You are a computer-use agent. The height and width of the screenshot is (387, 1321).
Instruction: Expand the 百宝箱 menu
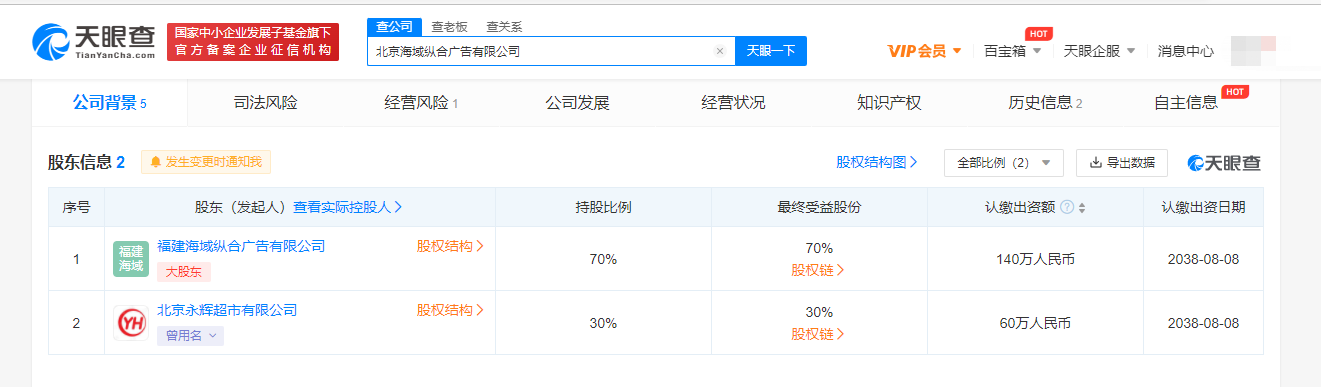(1012, 51)
